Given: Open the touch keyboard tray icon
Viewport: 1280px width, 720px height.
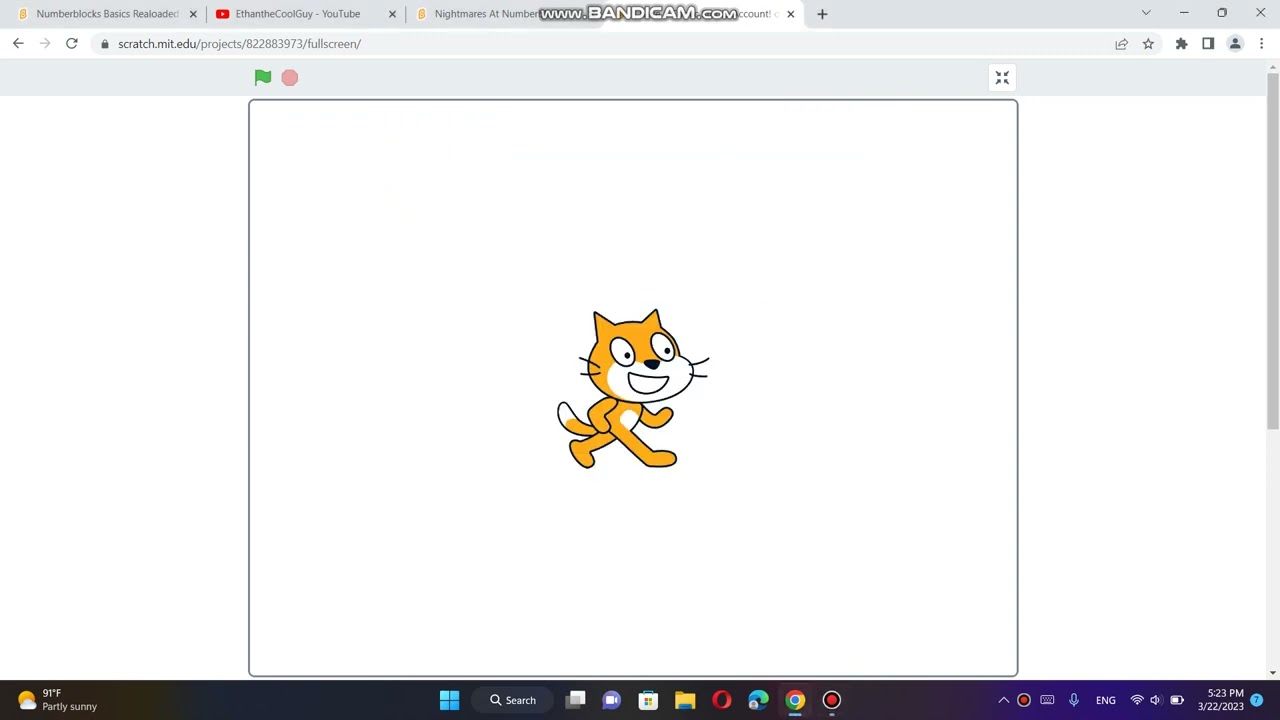Looking at the screenshot, I should (1047, 700).
